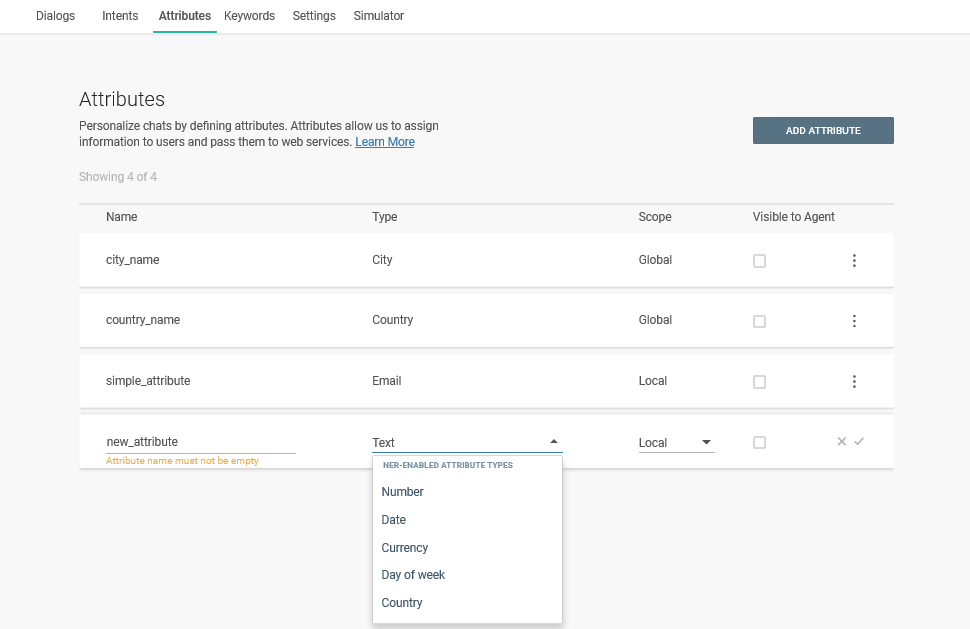This screenshot has width=970, height=629.
Task: Select Day of week type option
Action: (x=413, y=575)
